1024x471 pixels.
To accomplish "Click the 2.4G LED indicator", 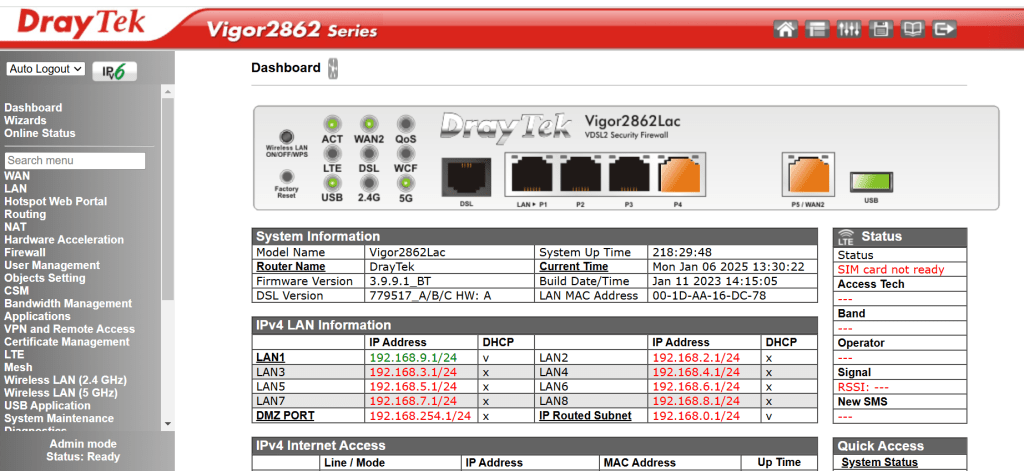I will pos(369,183).
